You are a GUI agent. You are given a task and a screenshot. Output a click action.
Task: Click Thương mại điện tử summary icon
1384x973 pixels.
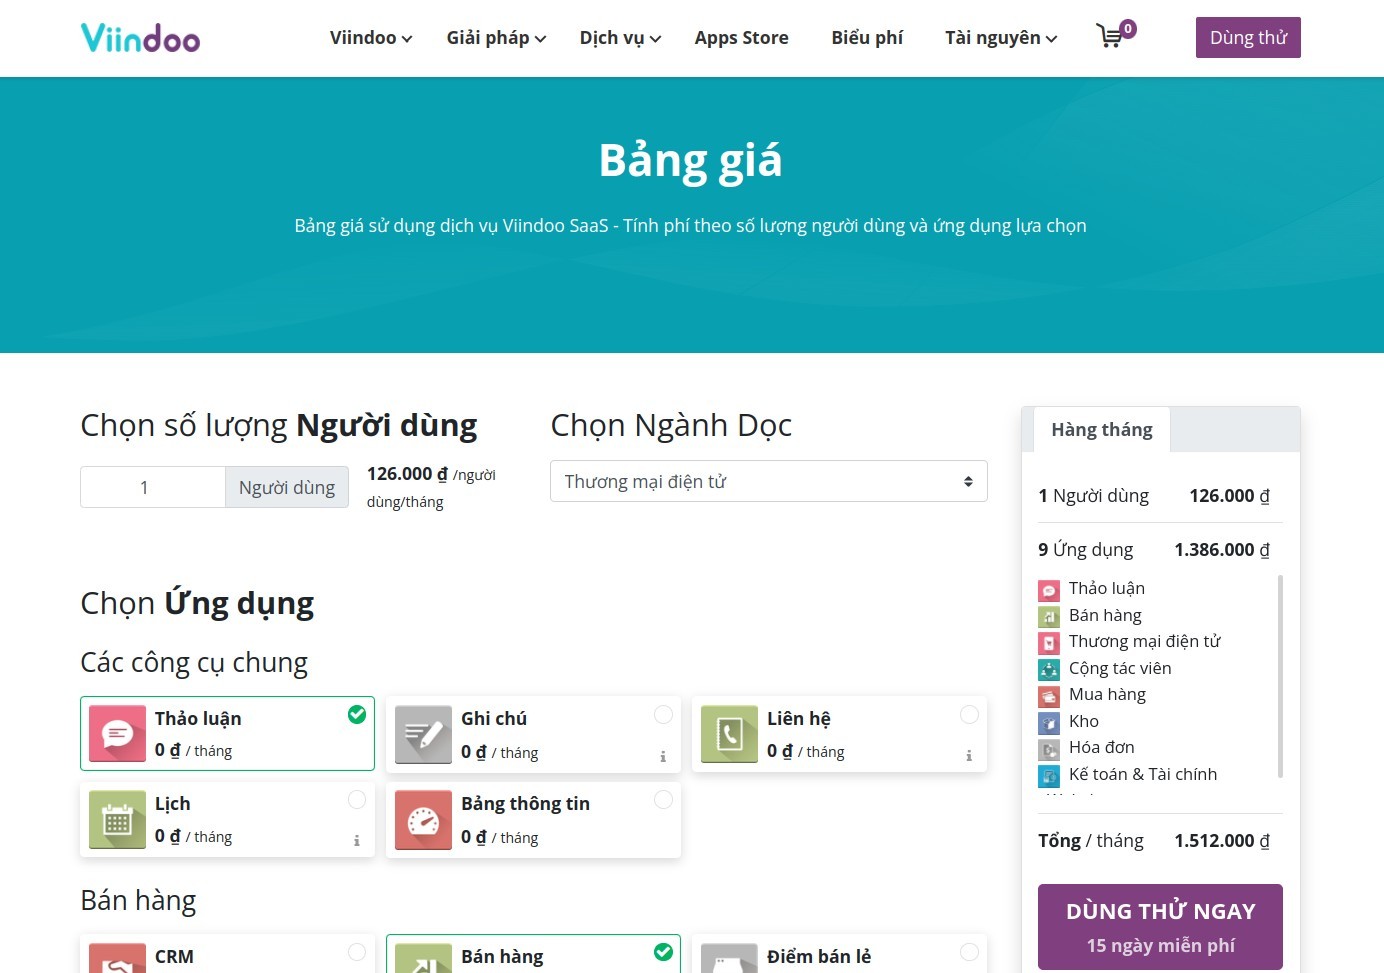pyautogui.click(x=1049, y=643)
